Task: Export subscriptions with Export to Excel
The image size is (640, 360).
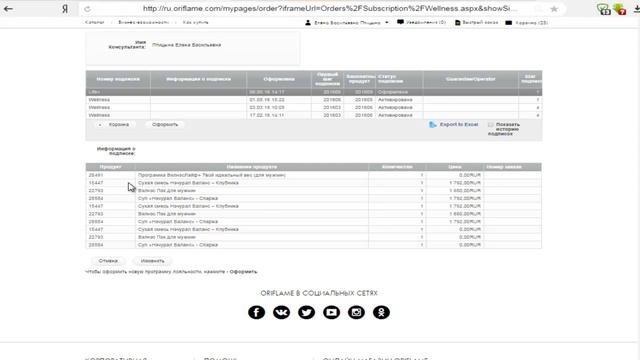Action: (453, 124)
